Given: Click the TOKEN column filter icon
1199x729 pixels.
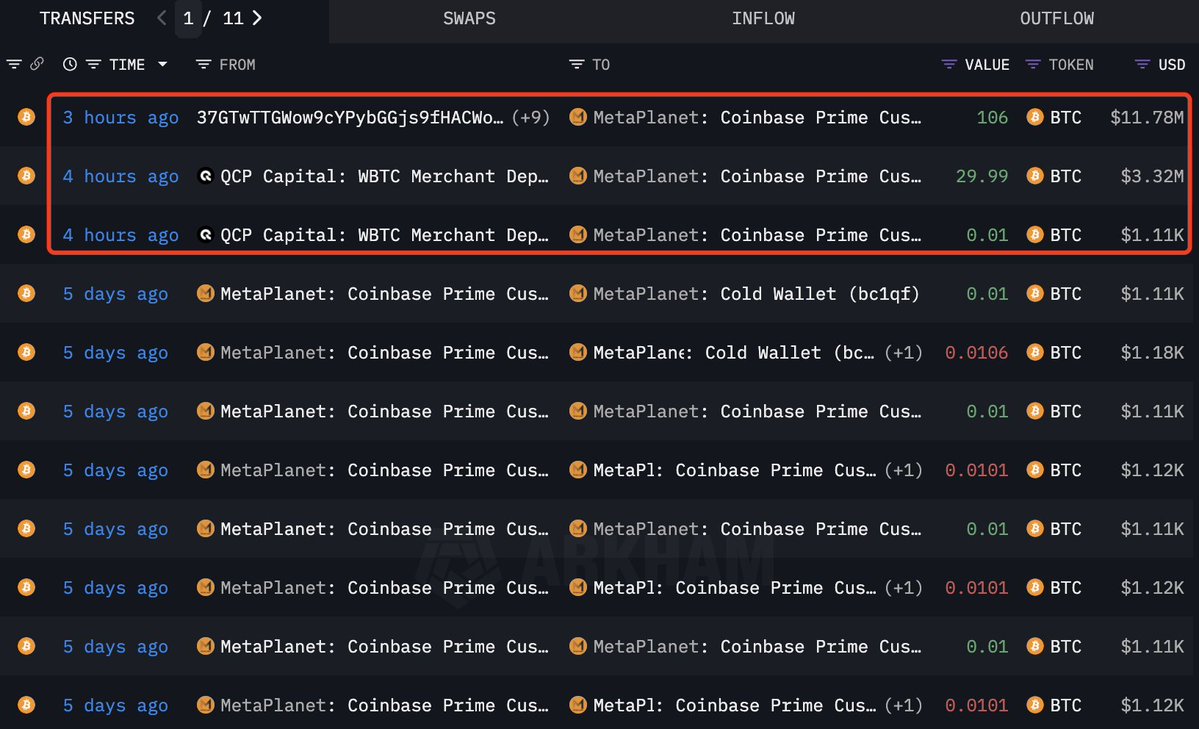Looking at the screenshot, I should click(x=1036, y=64).
